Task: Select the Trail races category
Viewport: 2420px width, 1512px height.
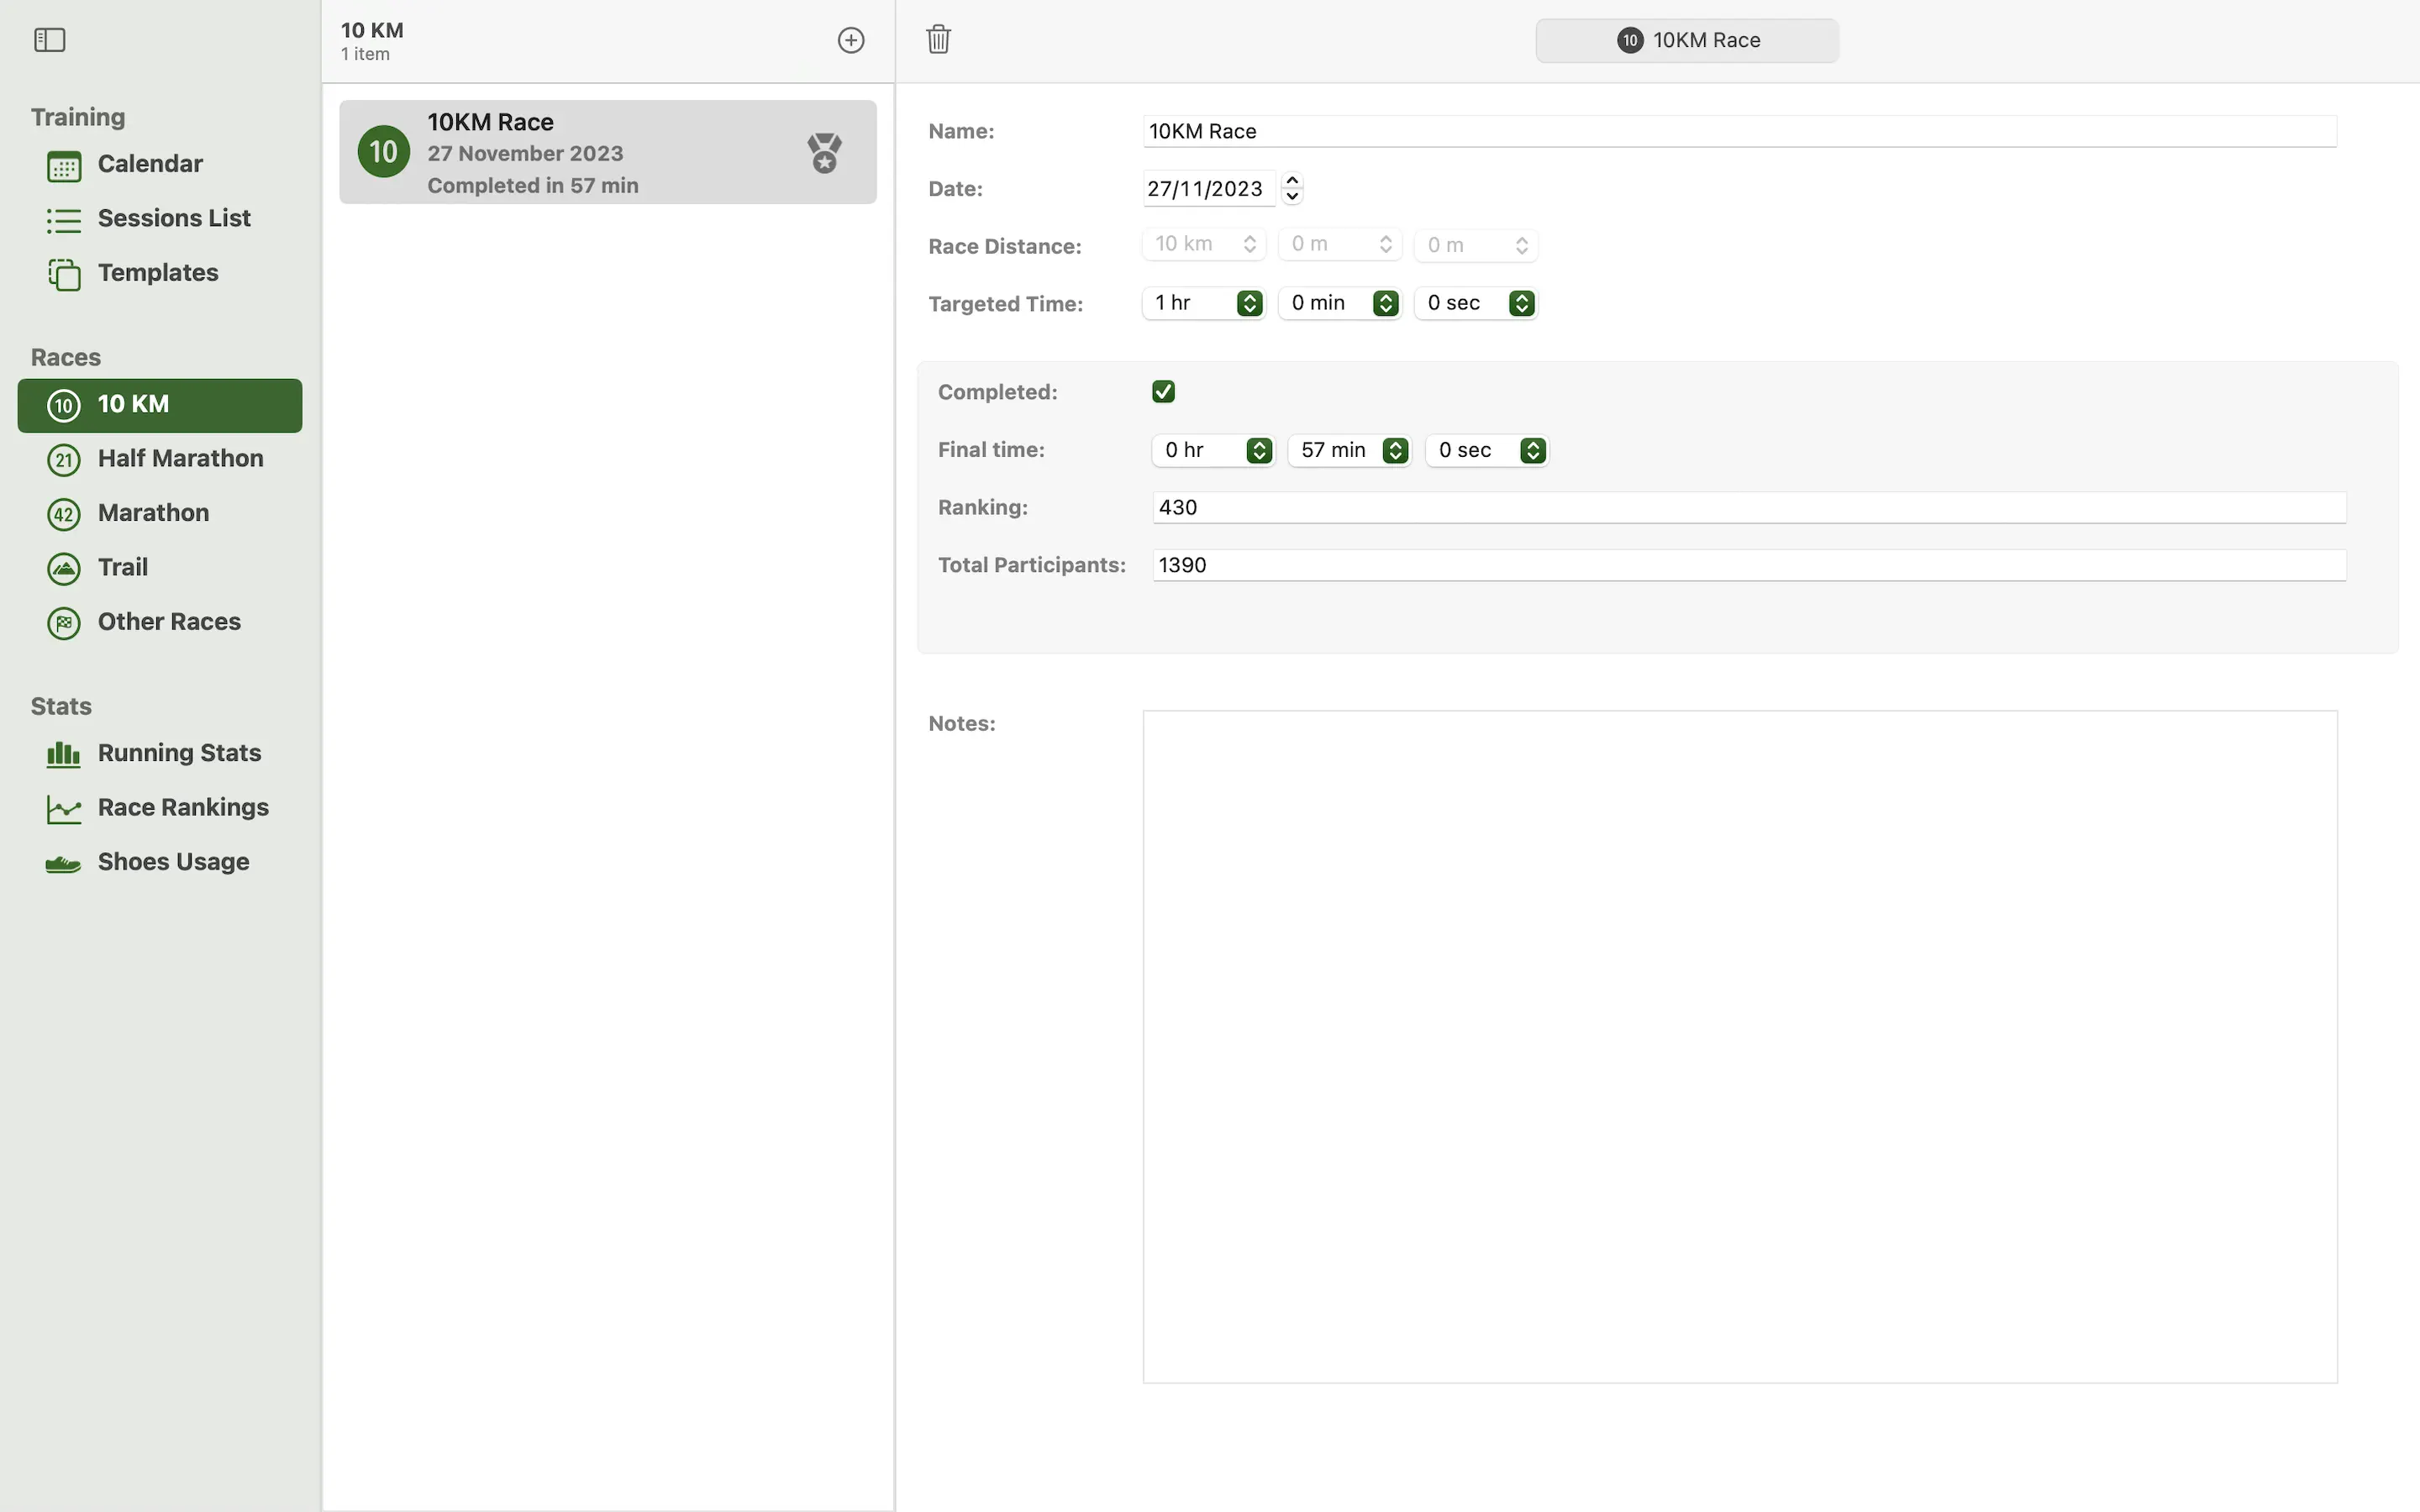Action: click(x=123, y=567)
